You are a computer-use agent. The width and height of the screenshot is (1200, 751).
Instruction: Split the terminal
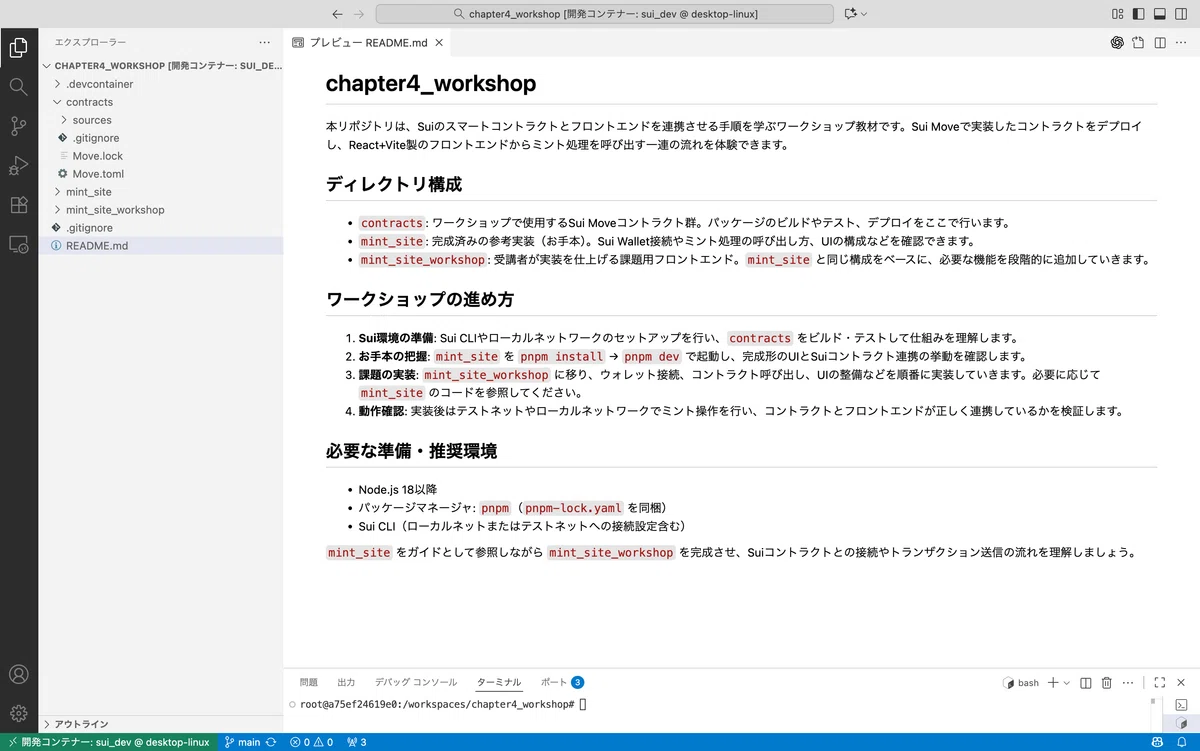tap(1086, 683)
